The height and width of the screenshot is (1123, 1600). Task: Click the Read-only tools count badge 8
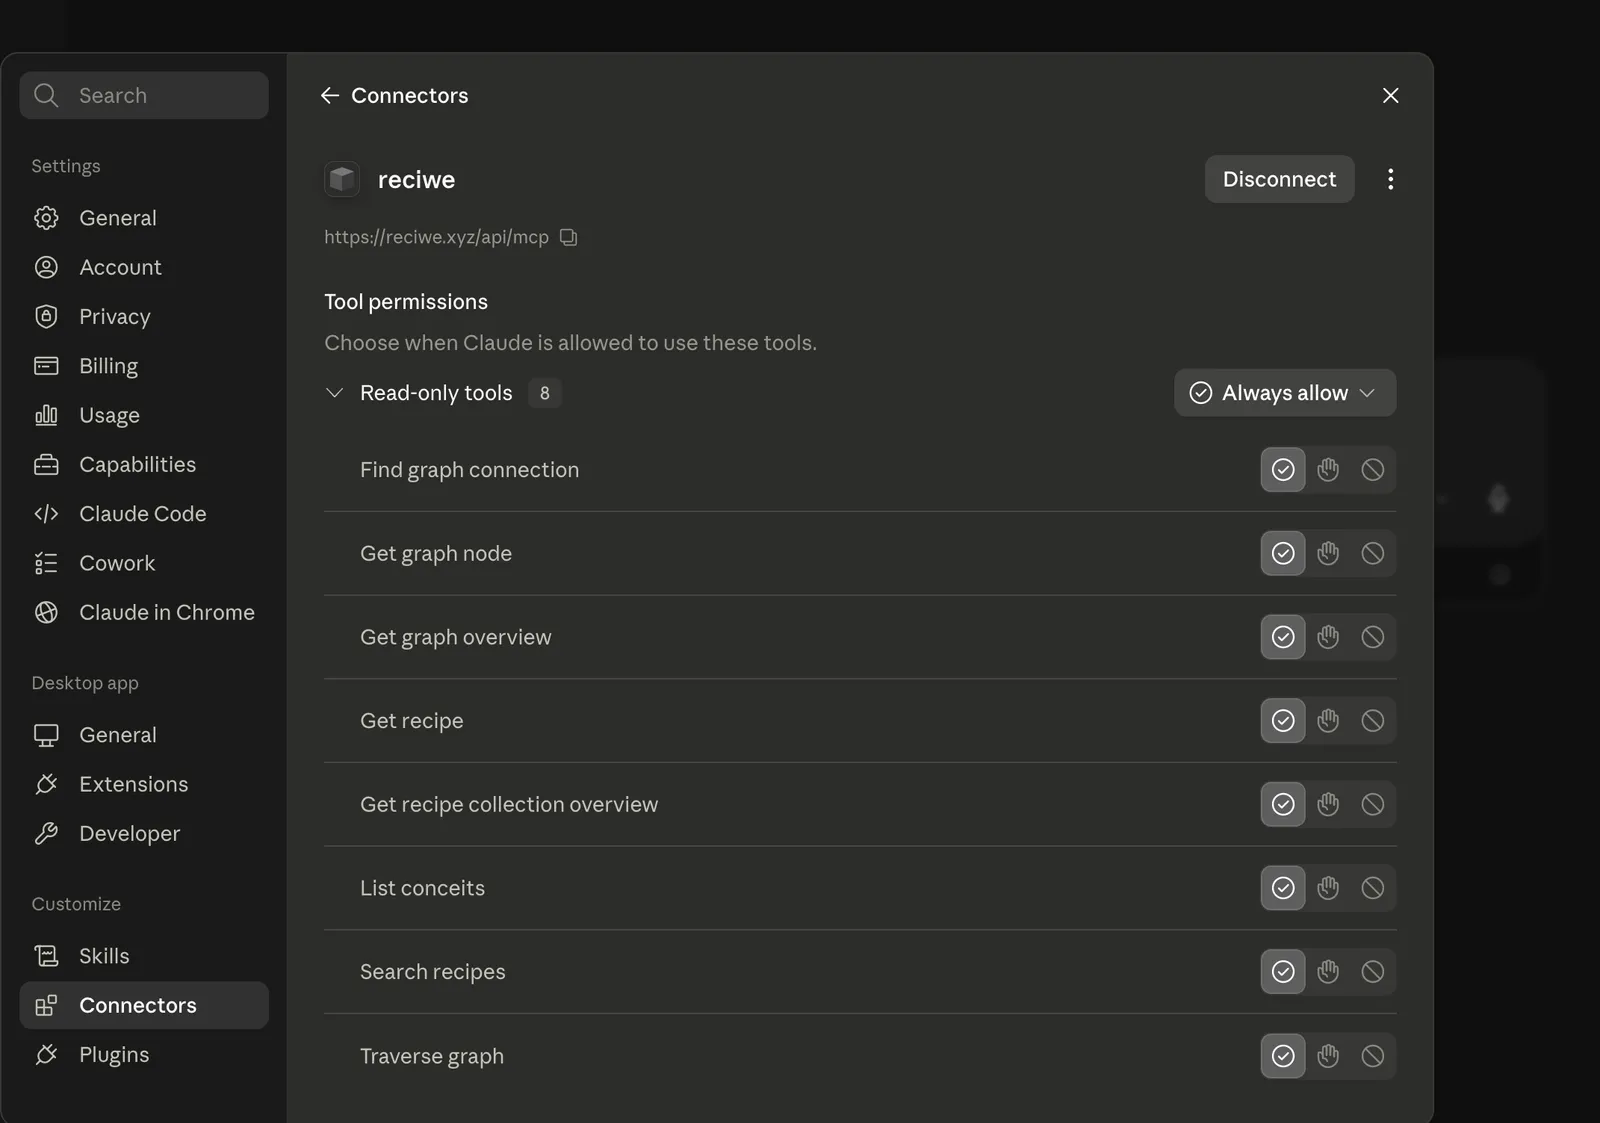coord(544,393)
